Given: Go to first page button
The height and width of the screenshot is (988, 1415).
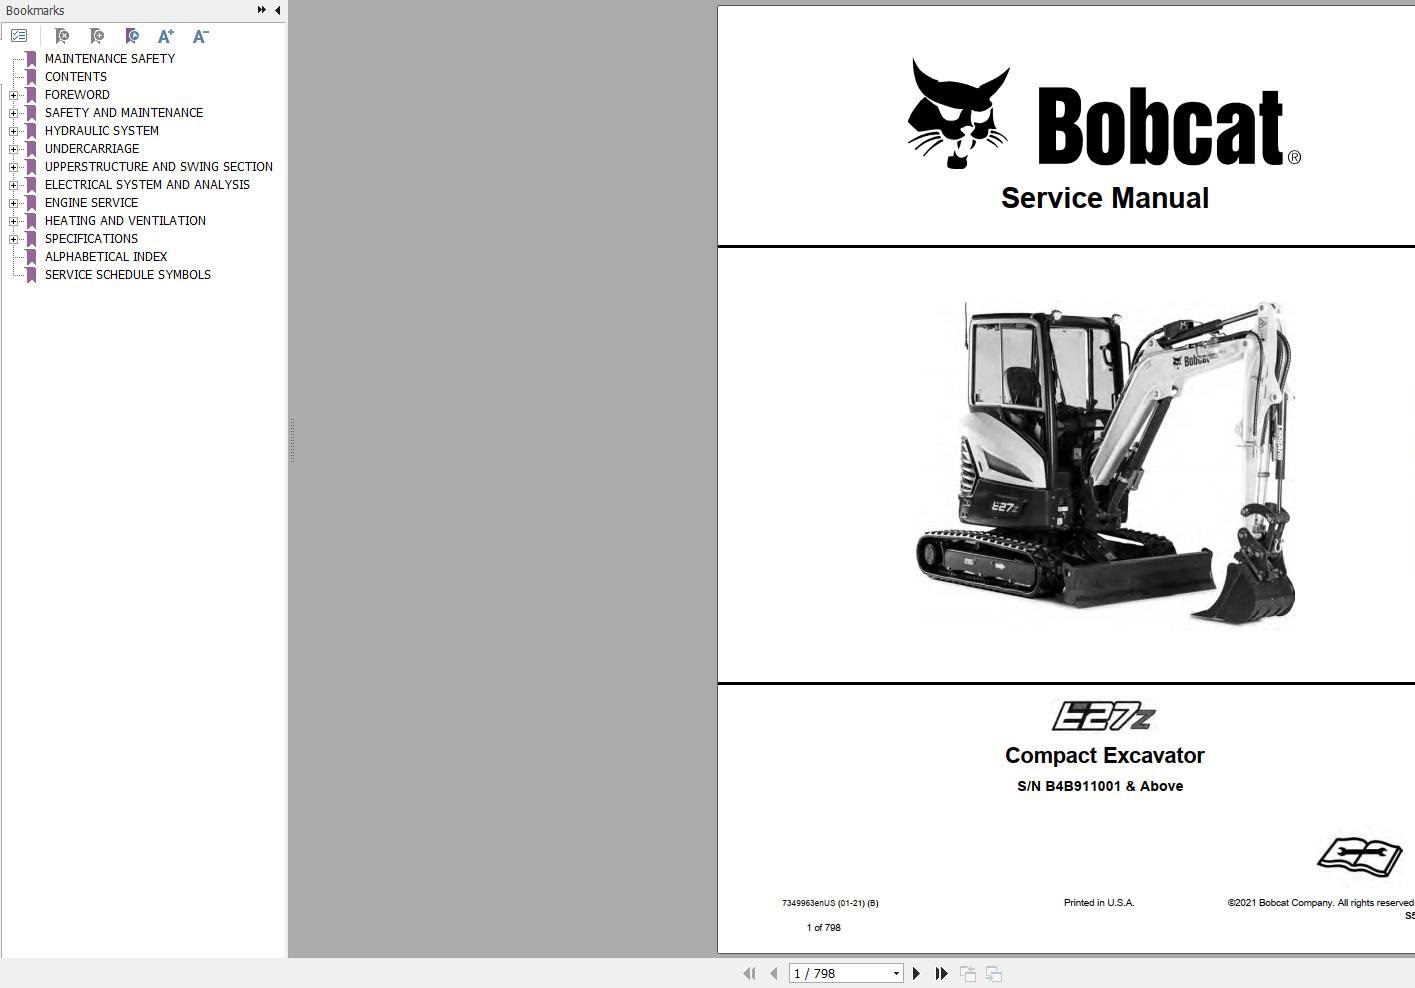Looking at the screenshot, I should pos(749,973).
